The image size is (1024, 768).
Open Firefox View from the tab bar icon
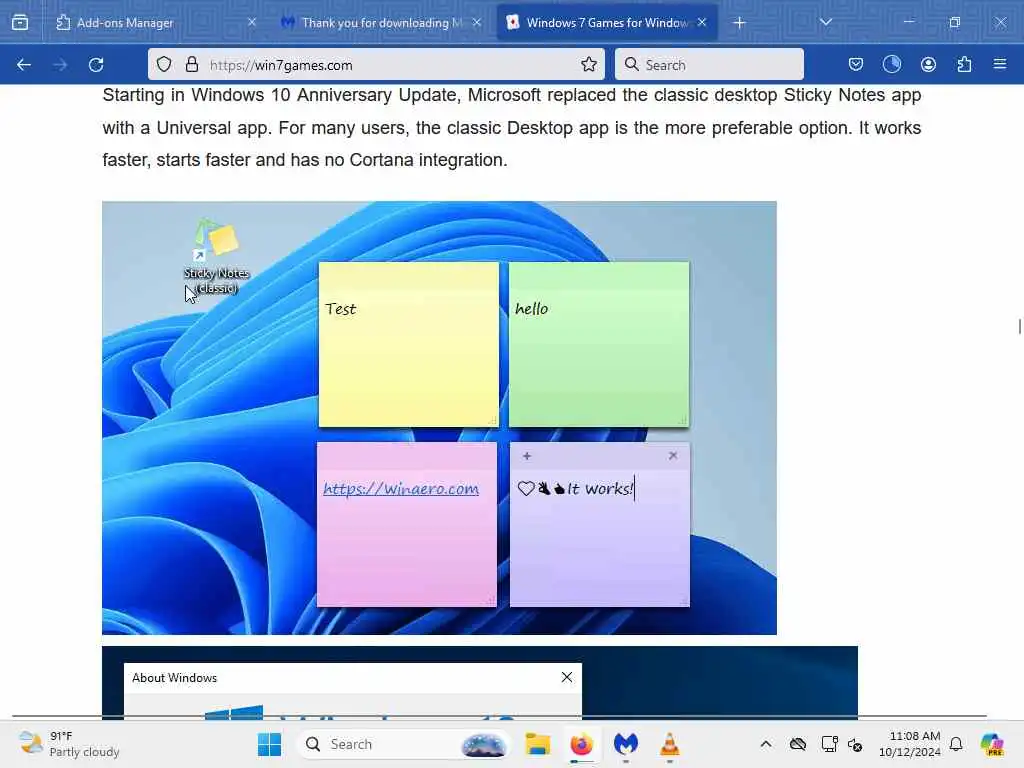(20, 23)
